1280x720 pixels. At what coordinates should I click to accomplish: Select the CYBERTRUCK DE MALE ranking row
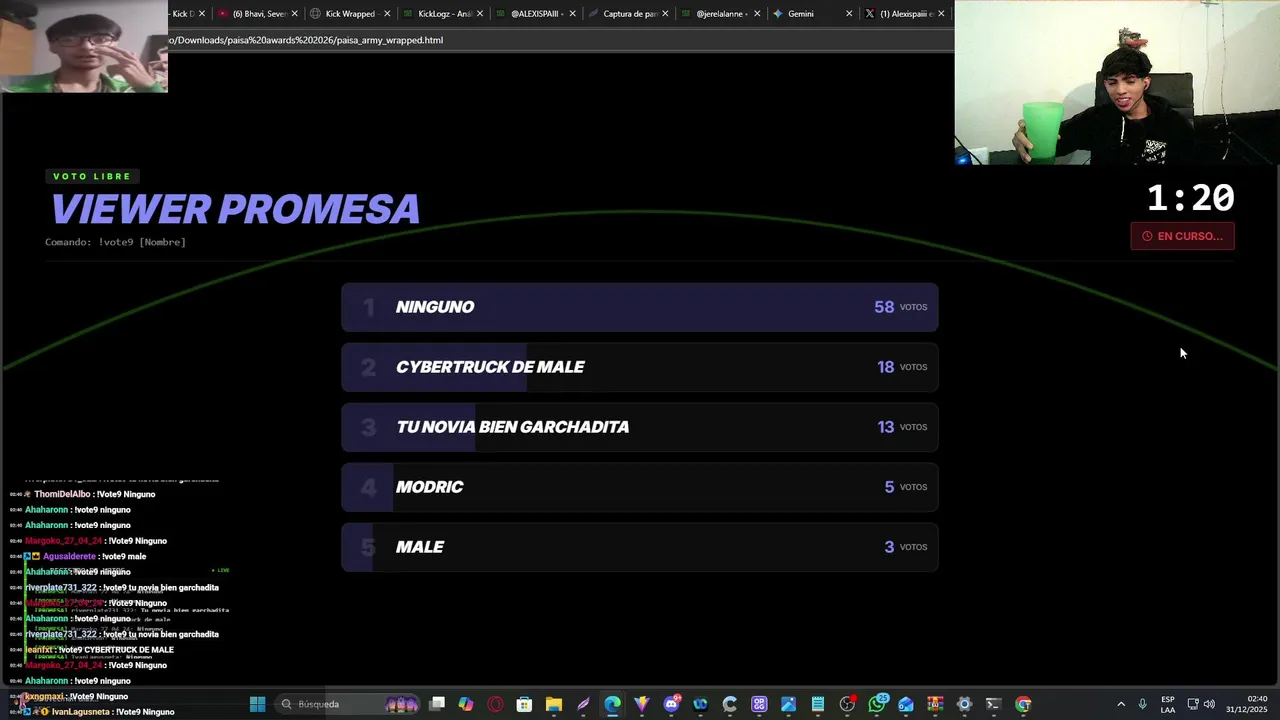click(640, 367)
